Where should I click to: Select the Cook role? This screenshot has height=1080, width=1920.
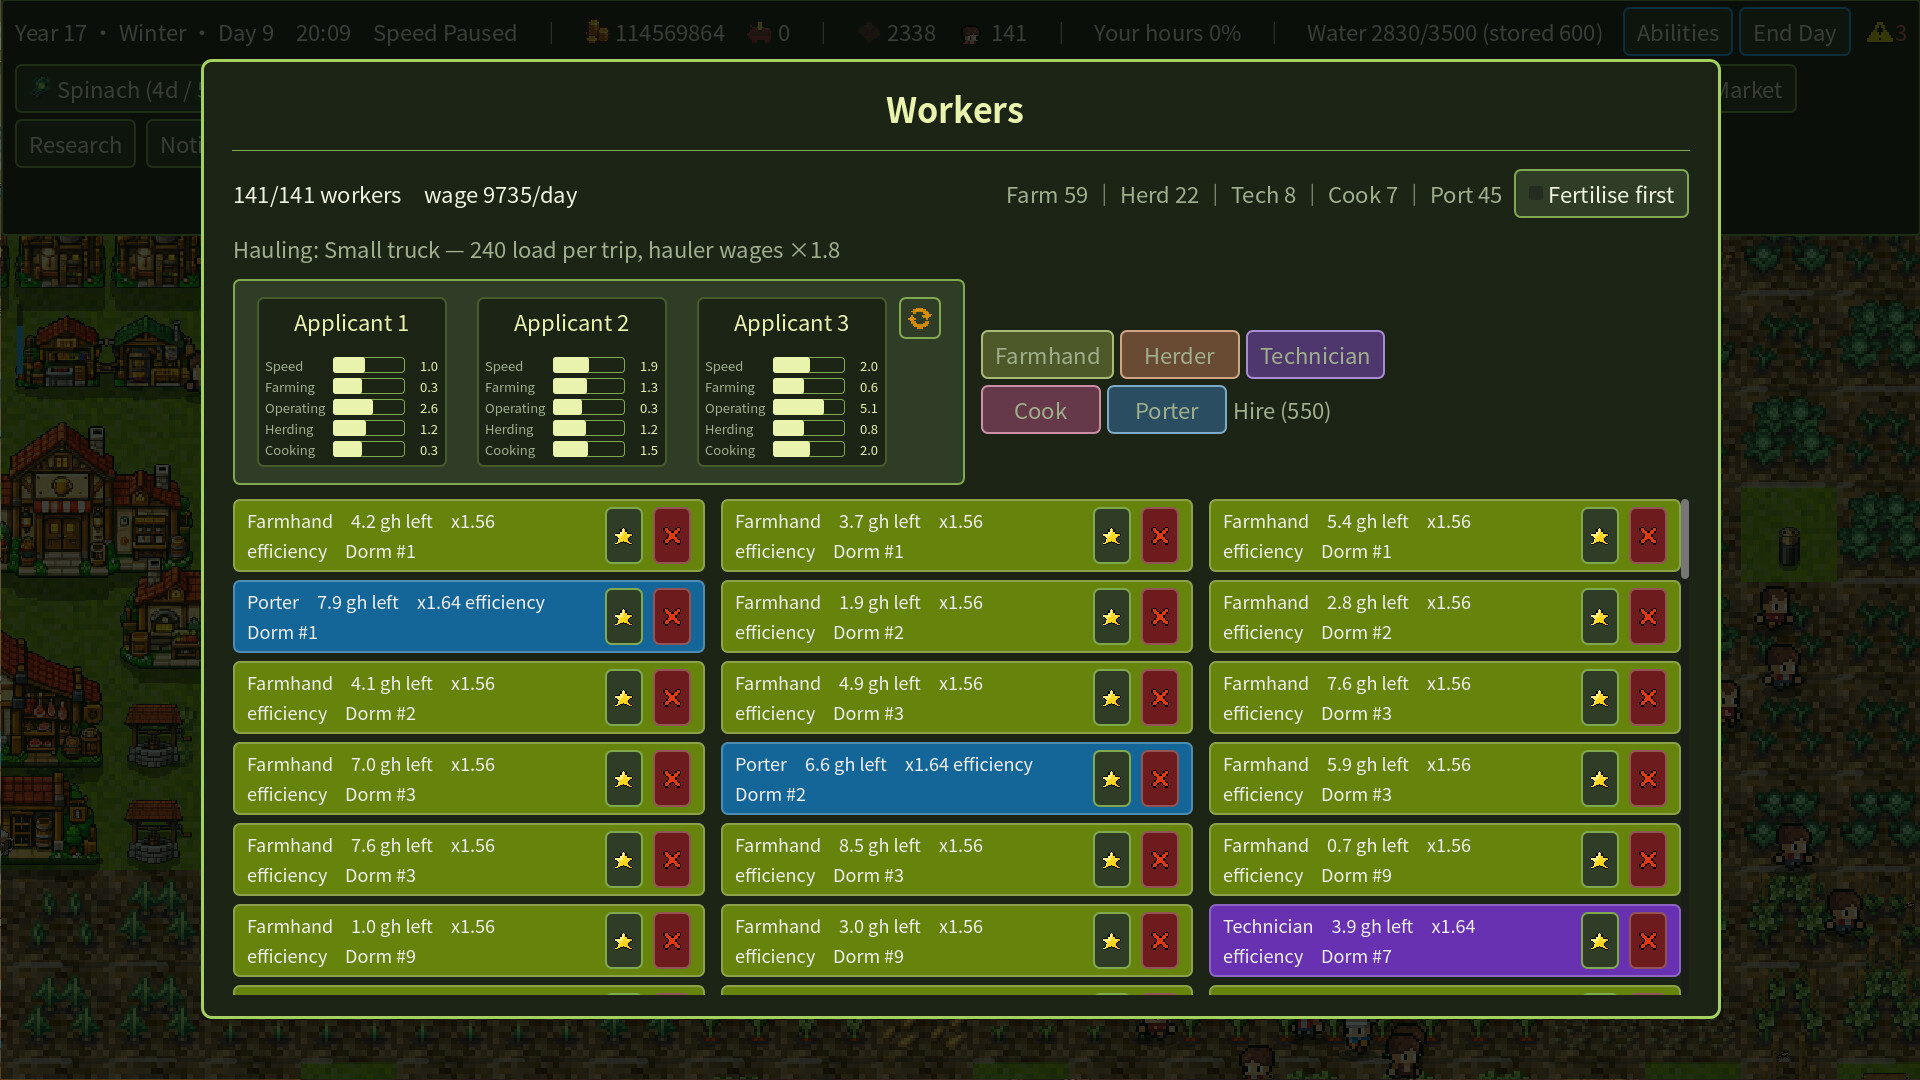click(x=1040, y=410)
